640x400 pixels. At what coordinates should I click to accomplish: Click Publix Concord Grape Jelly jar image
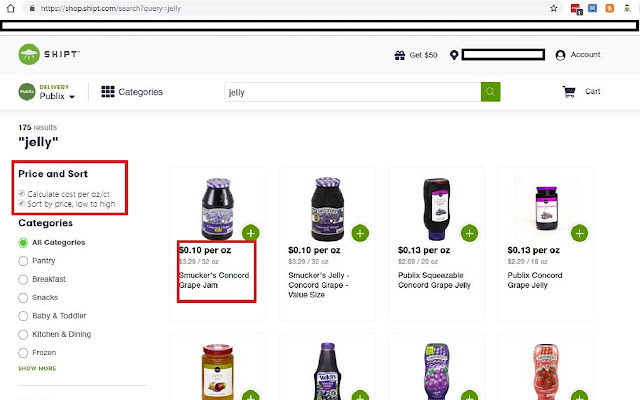pyautogui.click(x=547, y=209)
